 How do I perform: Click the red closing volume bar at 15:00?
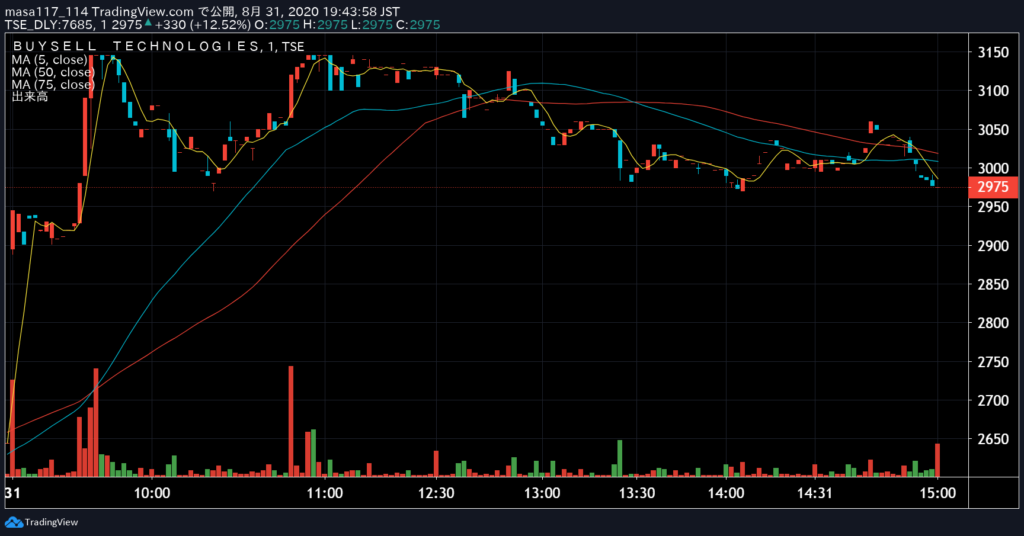(x=938, y=460)
